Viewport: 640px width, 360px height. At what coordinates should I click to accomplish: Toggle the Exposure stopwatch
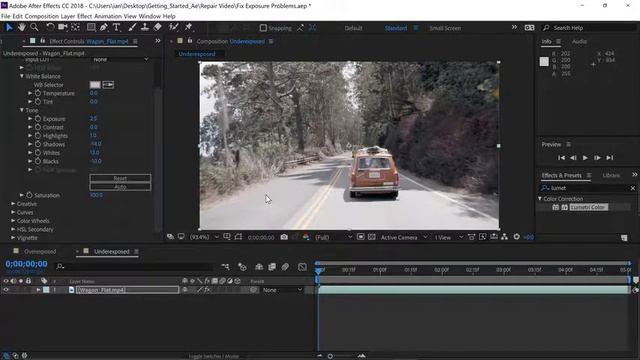[38, 118]
